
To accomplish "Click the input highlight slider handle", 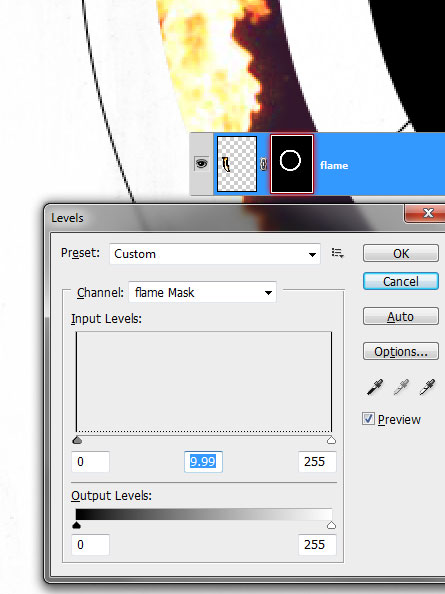I will (x=331, y=440).
